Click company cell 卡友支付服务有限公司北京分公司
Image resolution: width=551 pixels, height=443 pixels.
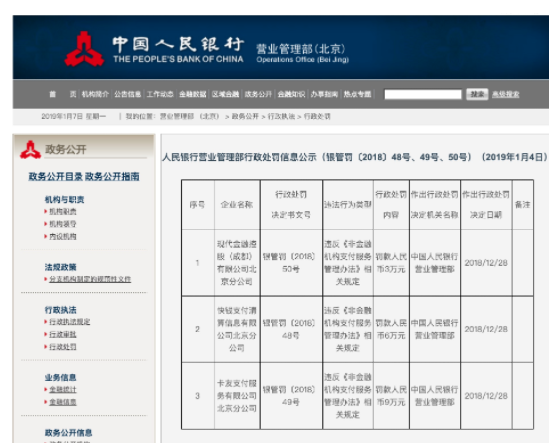tap(236, 396)
